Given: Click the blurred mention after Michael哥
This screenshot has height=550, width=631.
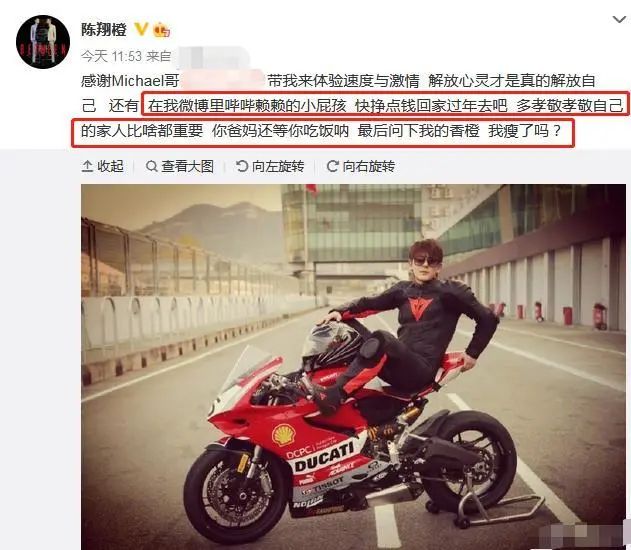Looking at the screenshot, I should click(x=223, y=81).
